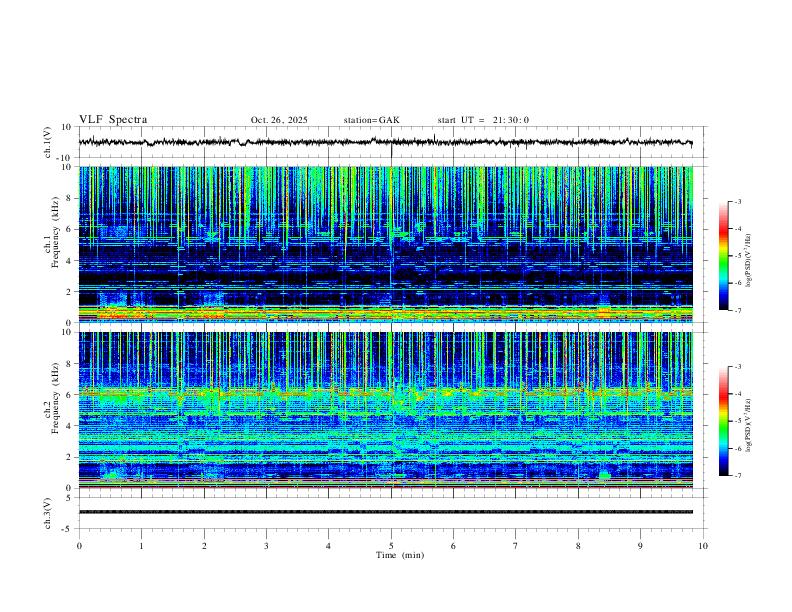Click the "ch.3(V)" axis label
The height and width of the screenshot is (612, 792).
(48, 513)
